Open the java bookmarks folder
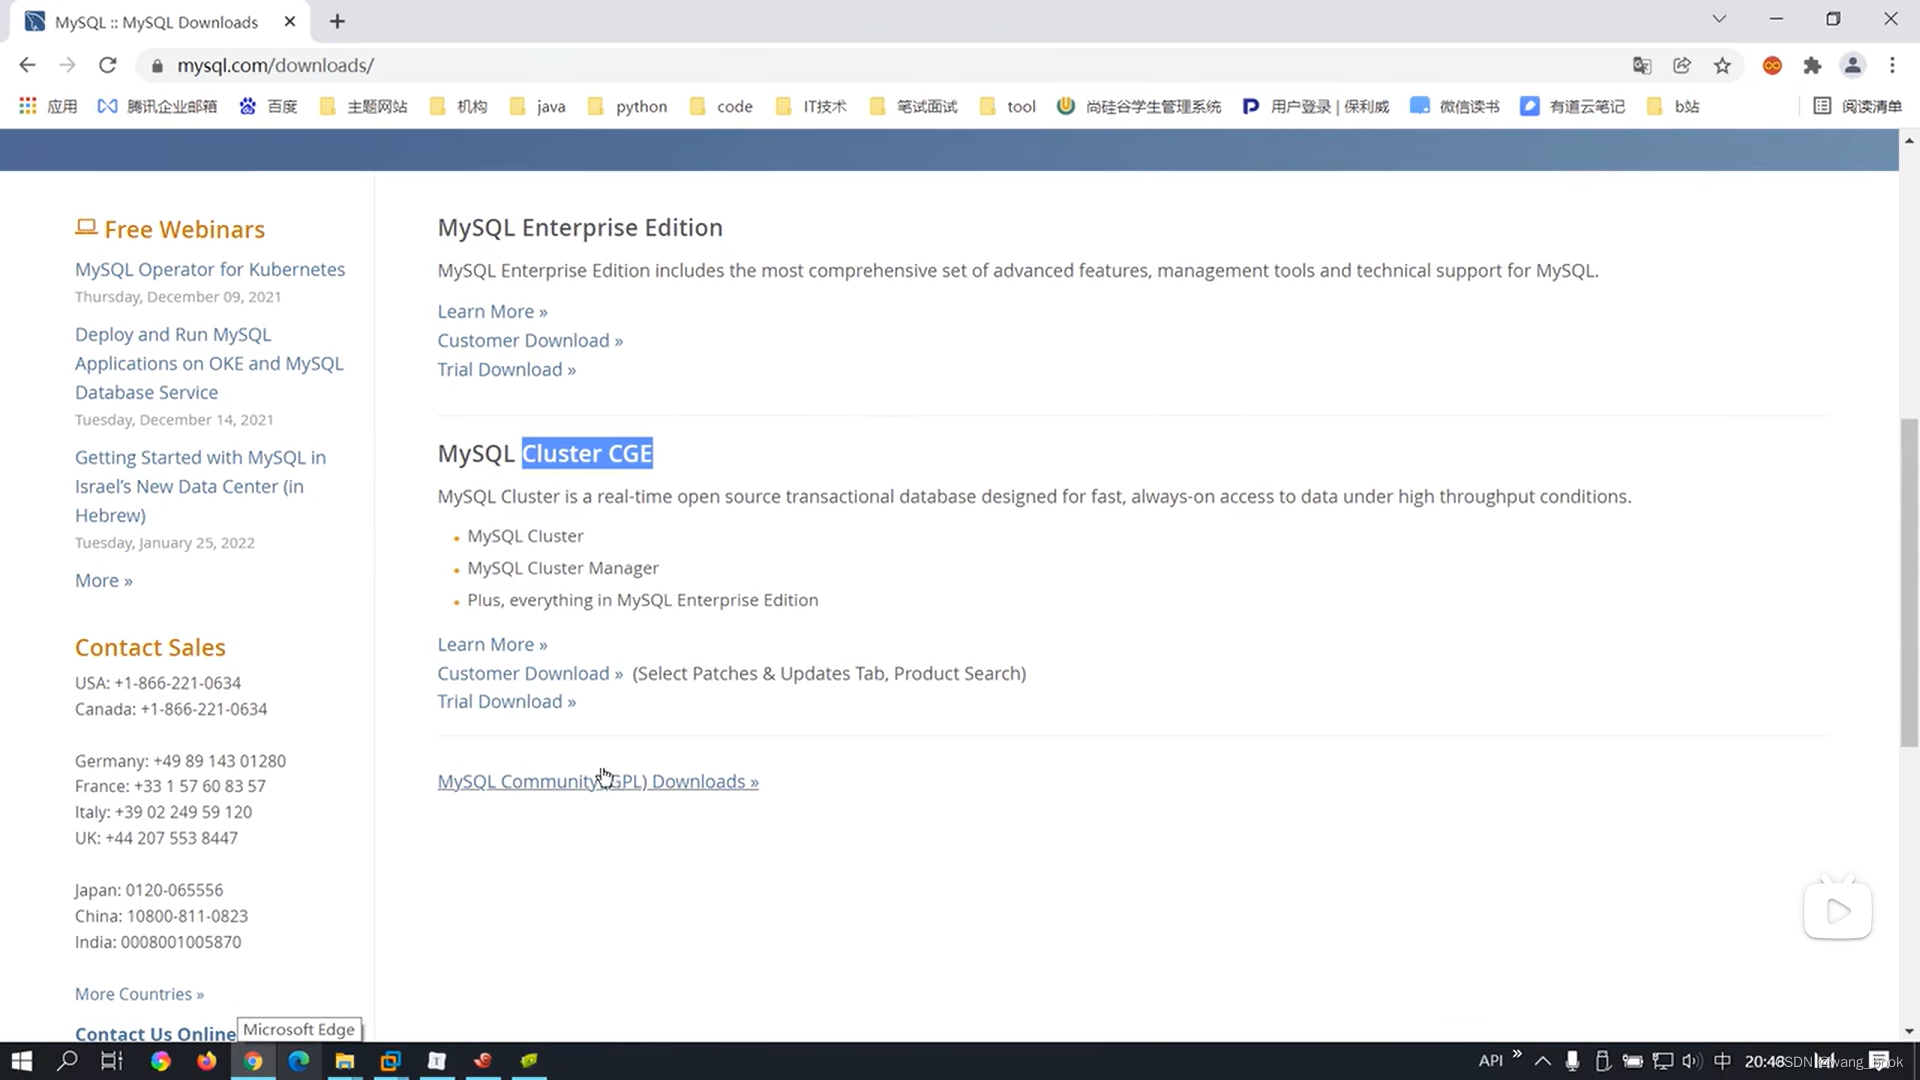Screen dimensions: 1920x1080 tap(538, 106)
